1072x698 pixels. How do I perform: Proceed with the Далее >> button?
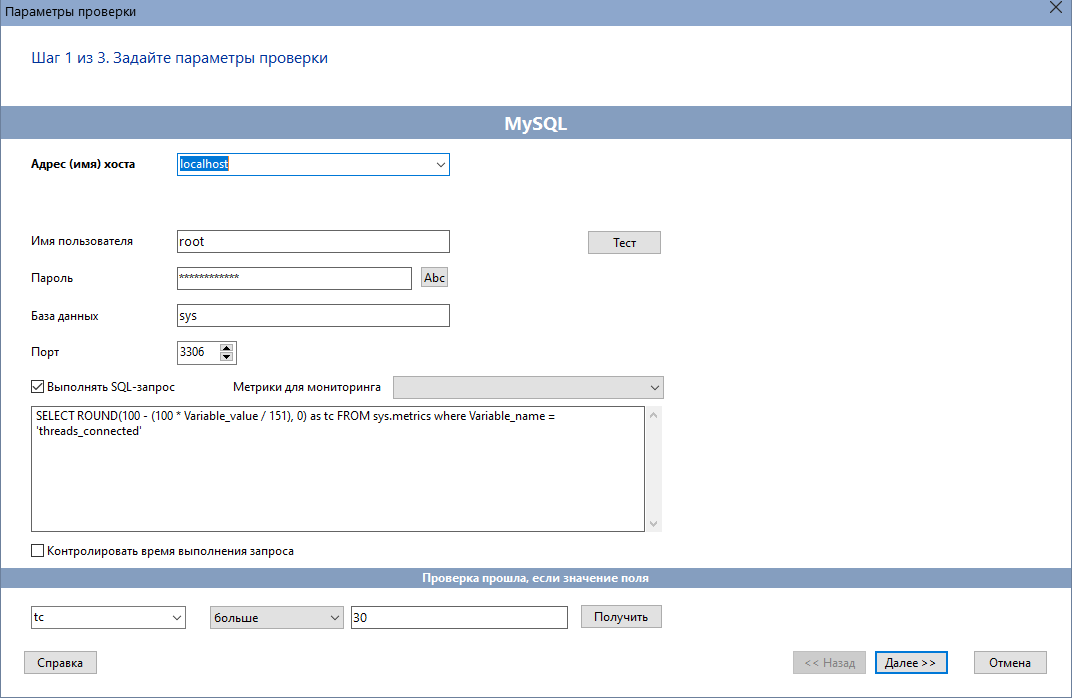pos(911,662)
